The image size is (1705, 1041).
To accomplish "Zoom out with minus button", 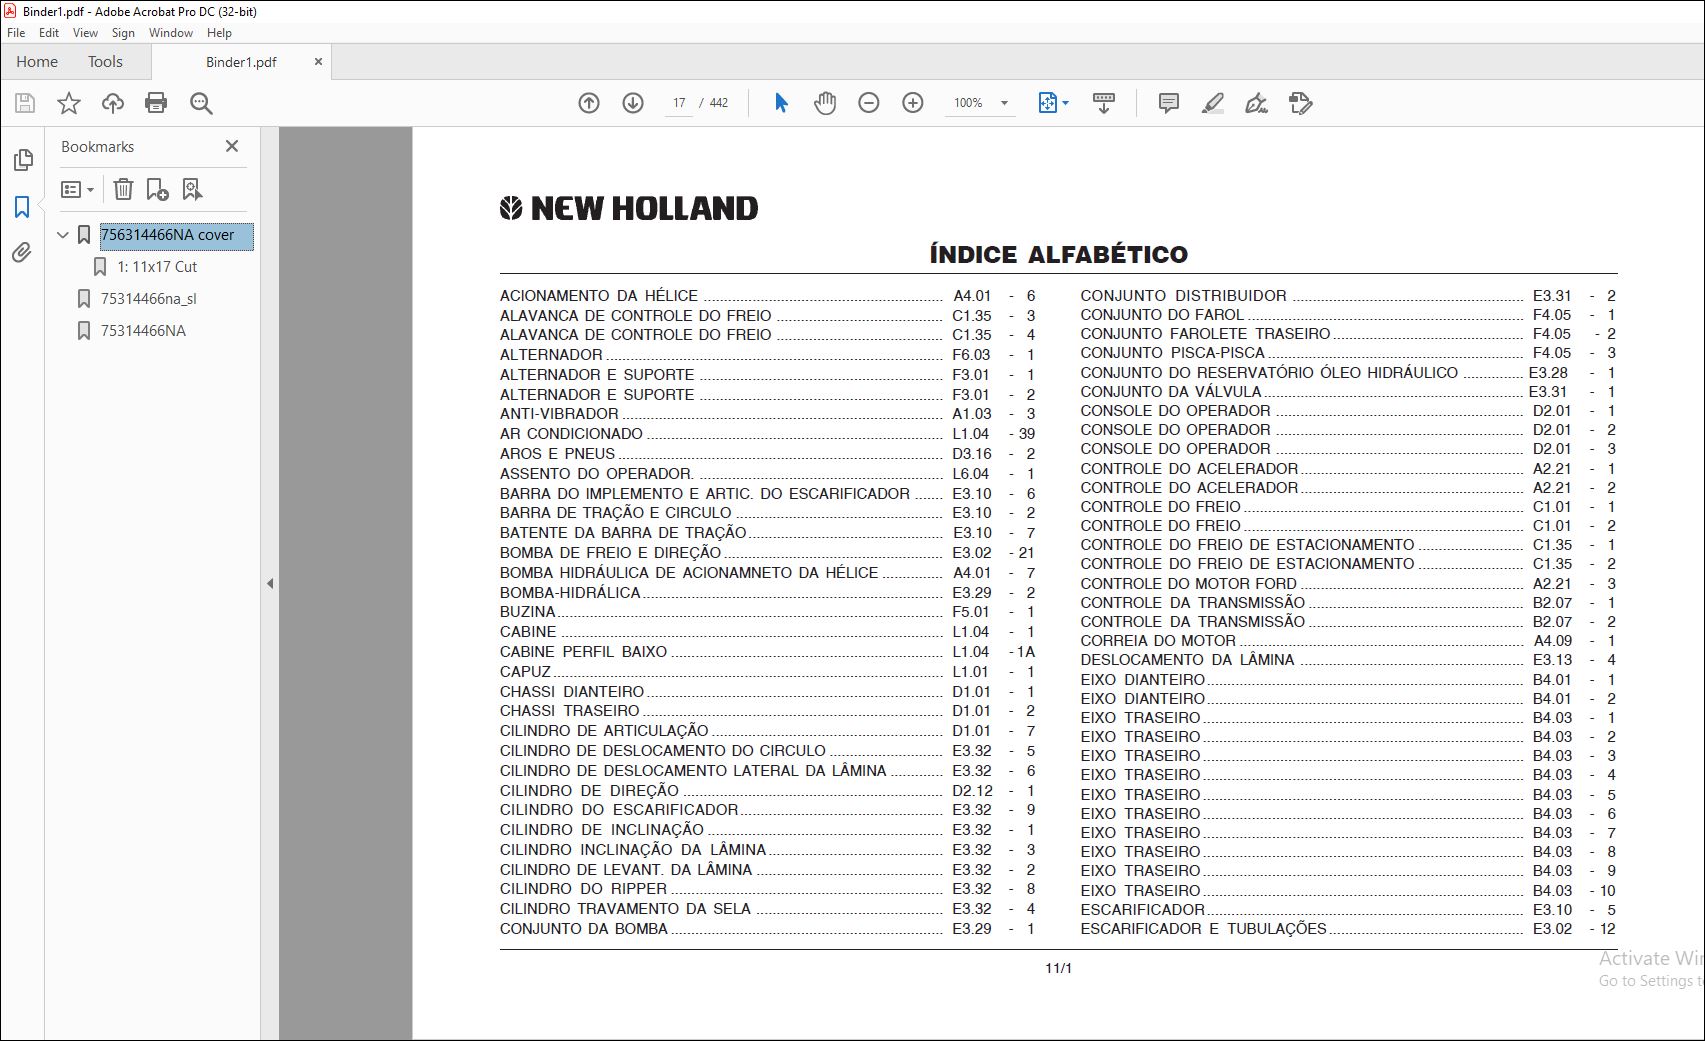I will pos(869,103).
